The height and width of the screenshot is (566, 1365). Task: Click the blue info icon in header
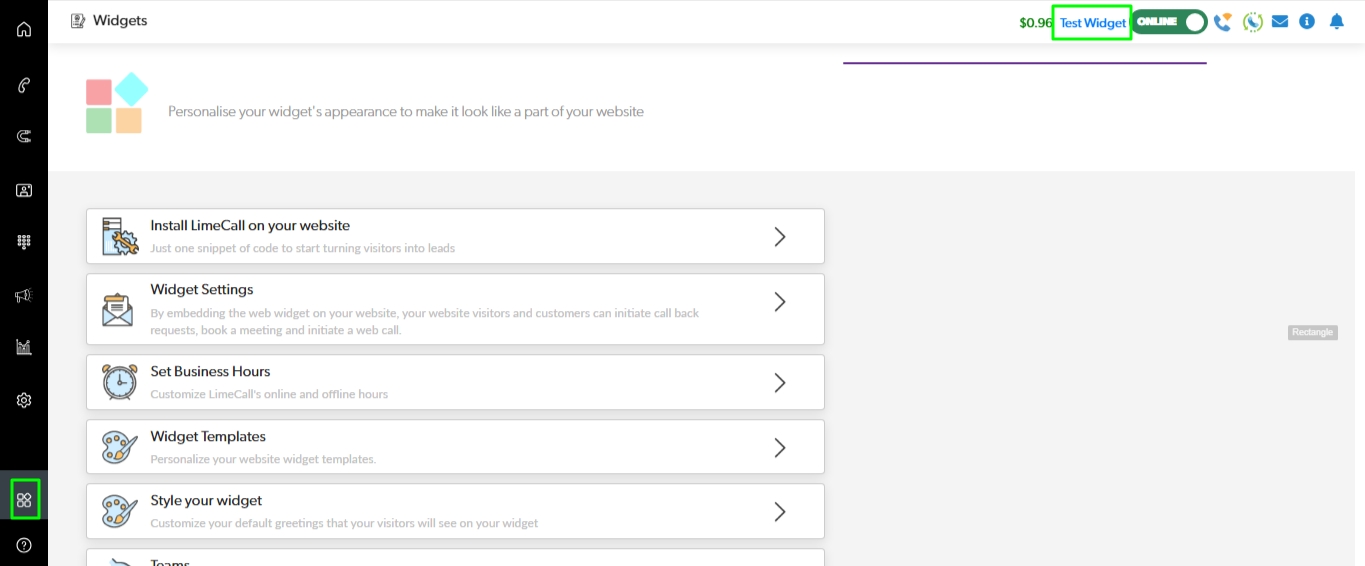pyautogui.click(x=1307, y=21)
